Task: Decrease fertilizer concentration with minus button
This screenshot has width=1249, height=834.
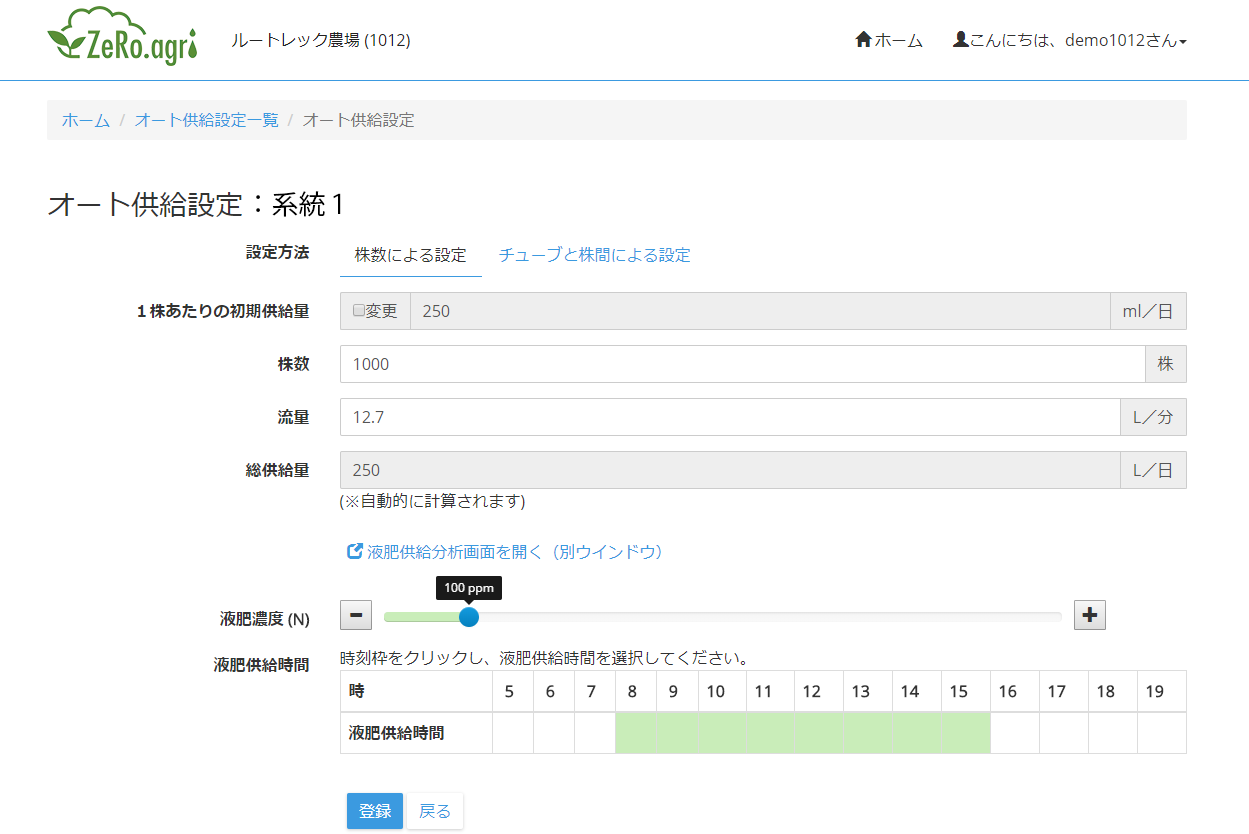Action: [356, 615]
